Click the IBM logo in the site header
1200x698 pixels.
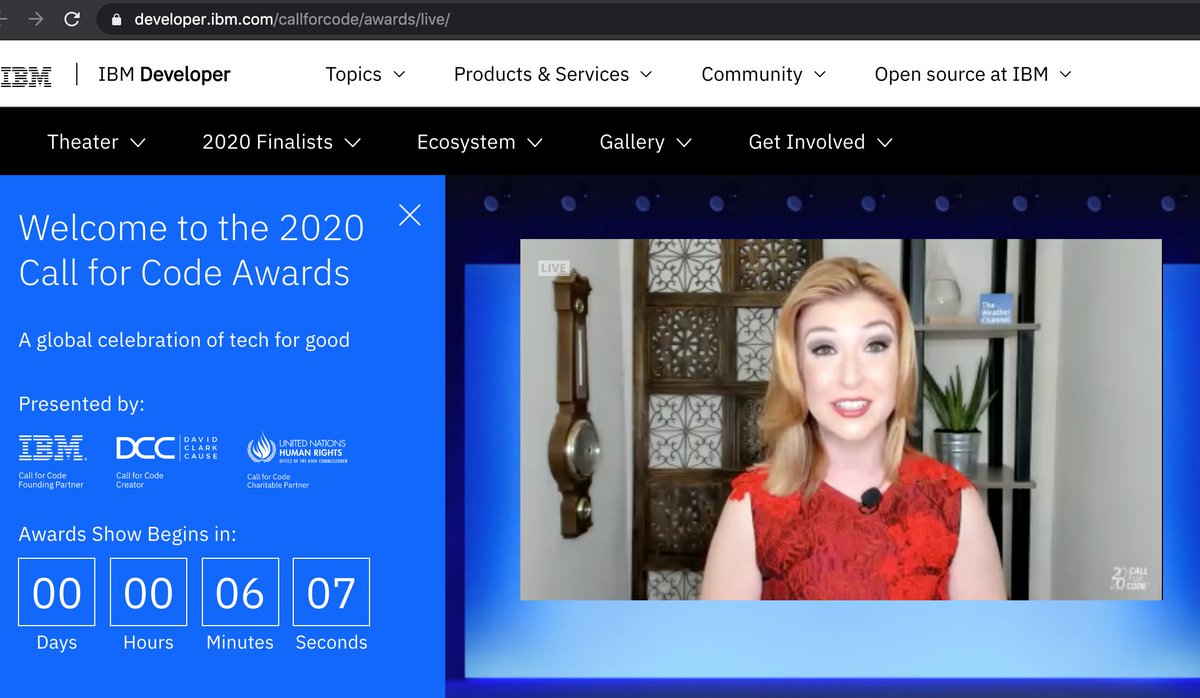pyautogui.click(x=26, y=75)
